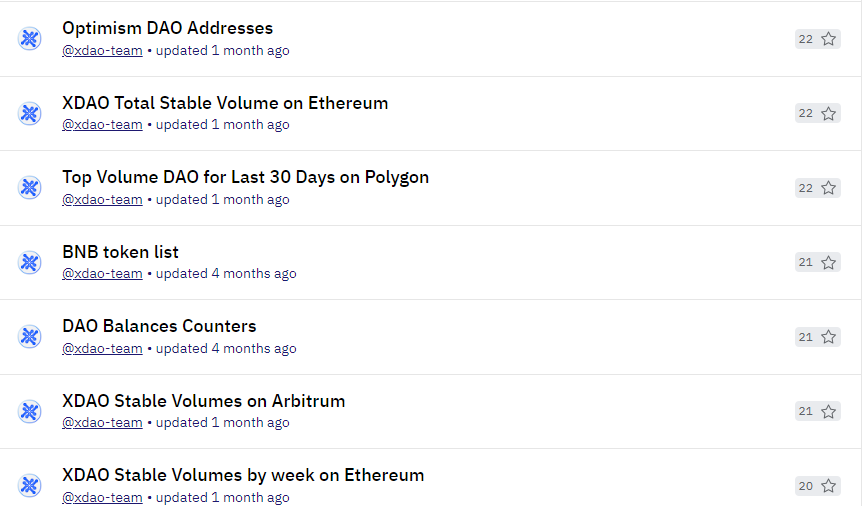Screen dimensions: 864x506
Task: Open Top Volume DAO for Last 30 Days
Action: click(x=245, y=177)
